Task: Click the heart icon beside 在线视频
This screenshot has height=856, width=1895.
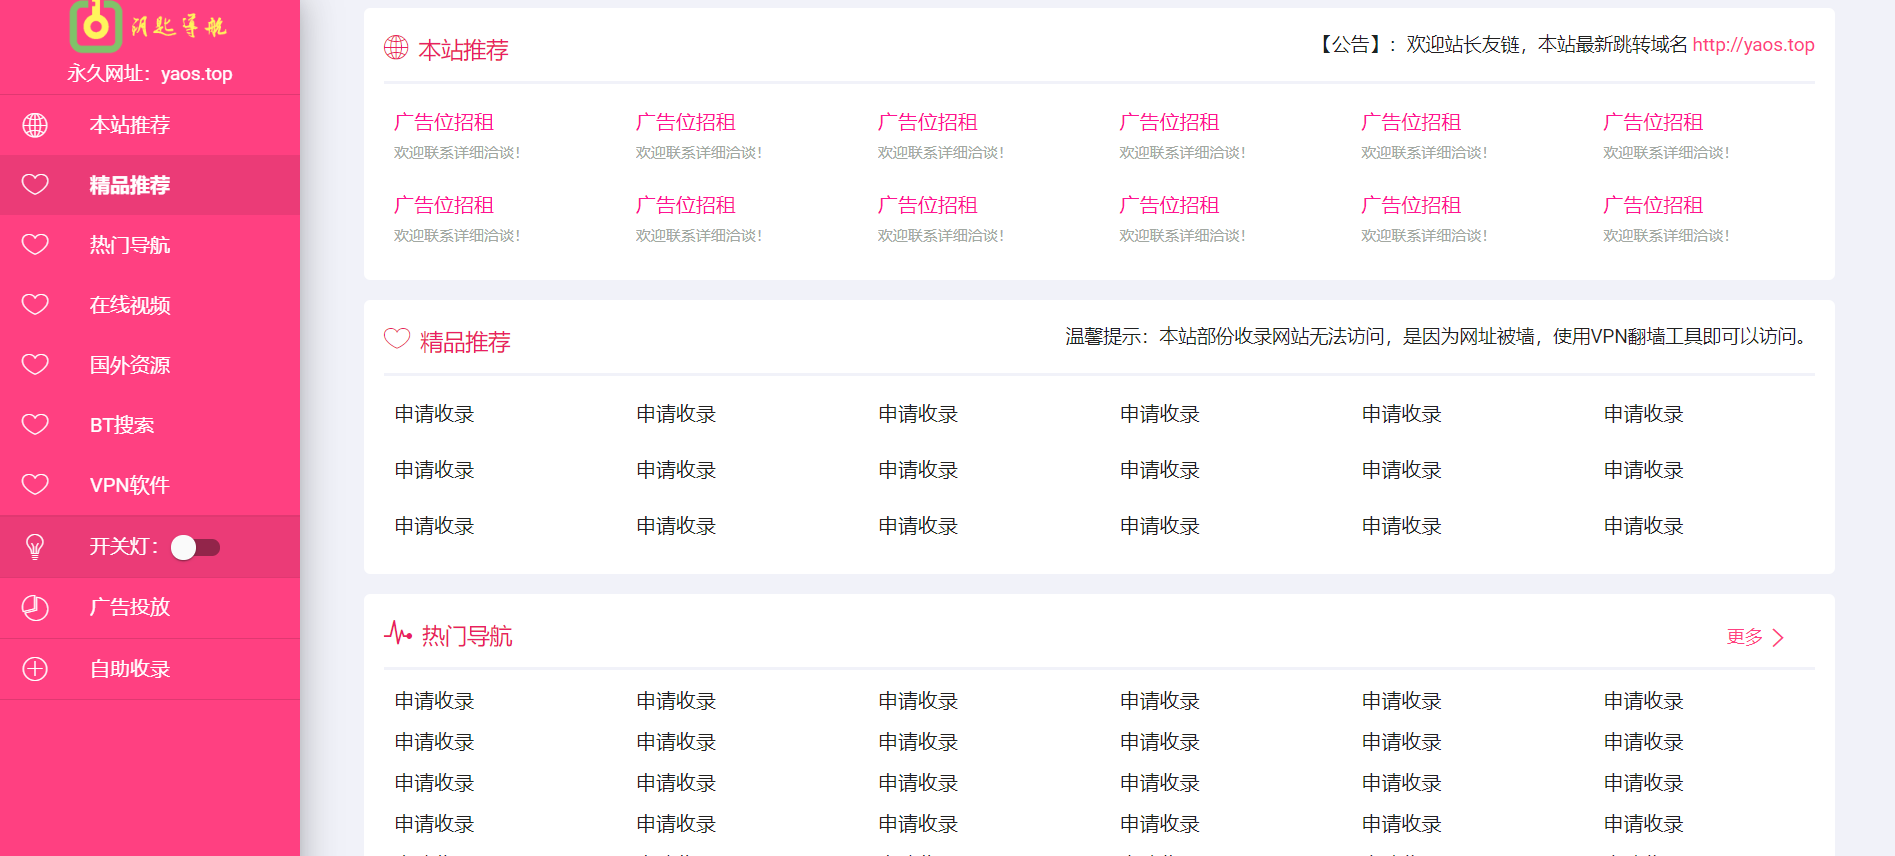Action: tap(35, 305)
